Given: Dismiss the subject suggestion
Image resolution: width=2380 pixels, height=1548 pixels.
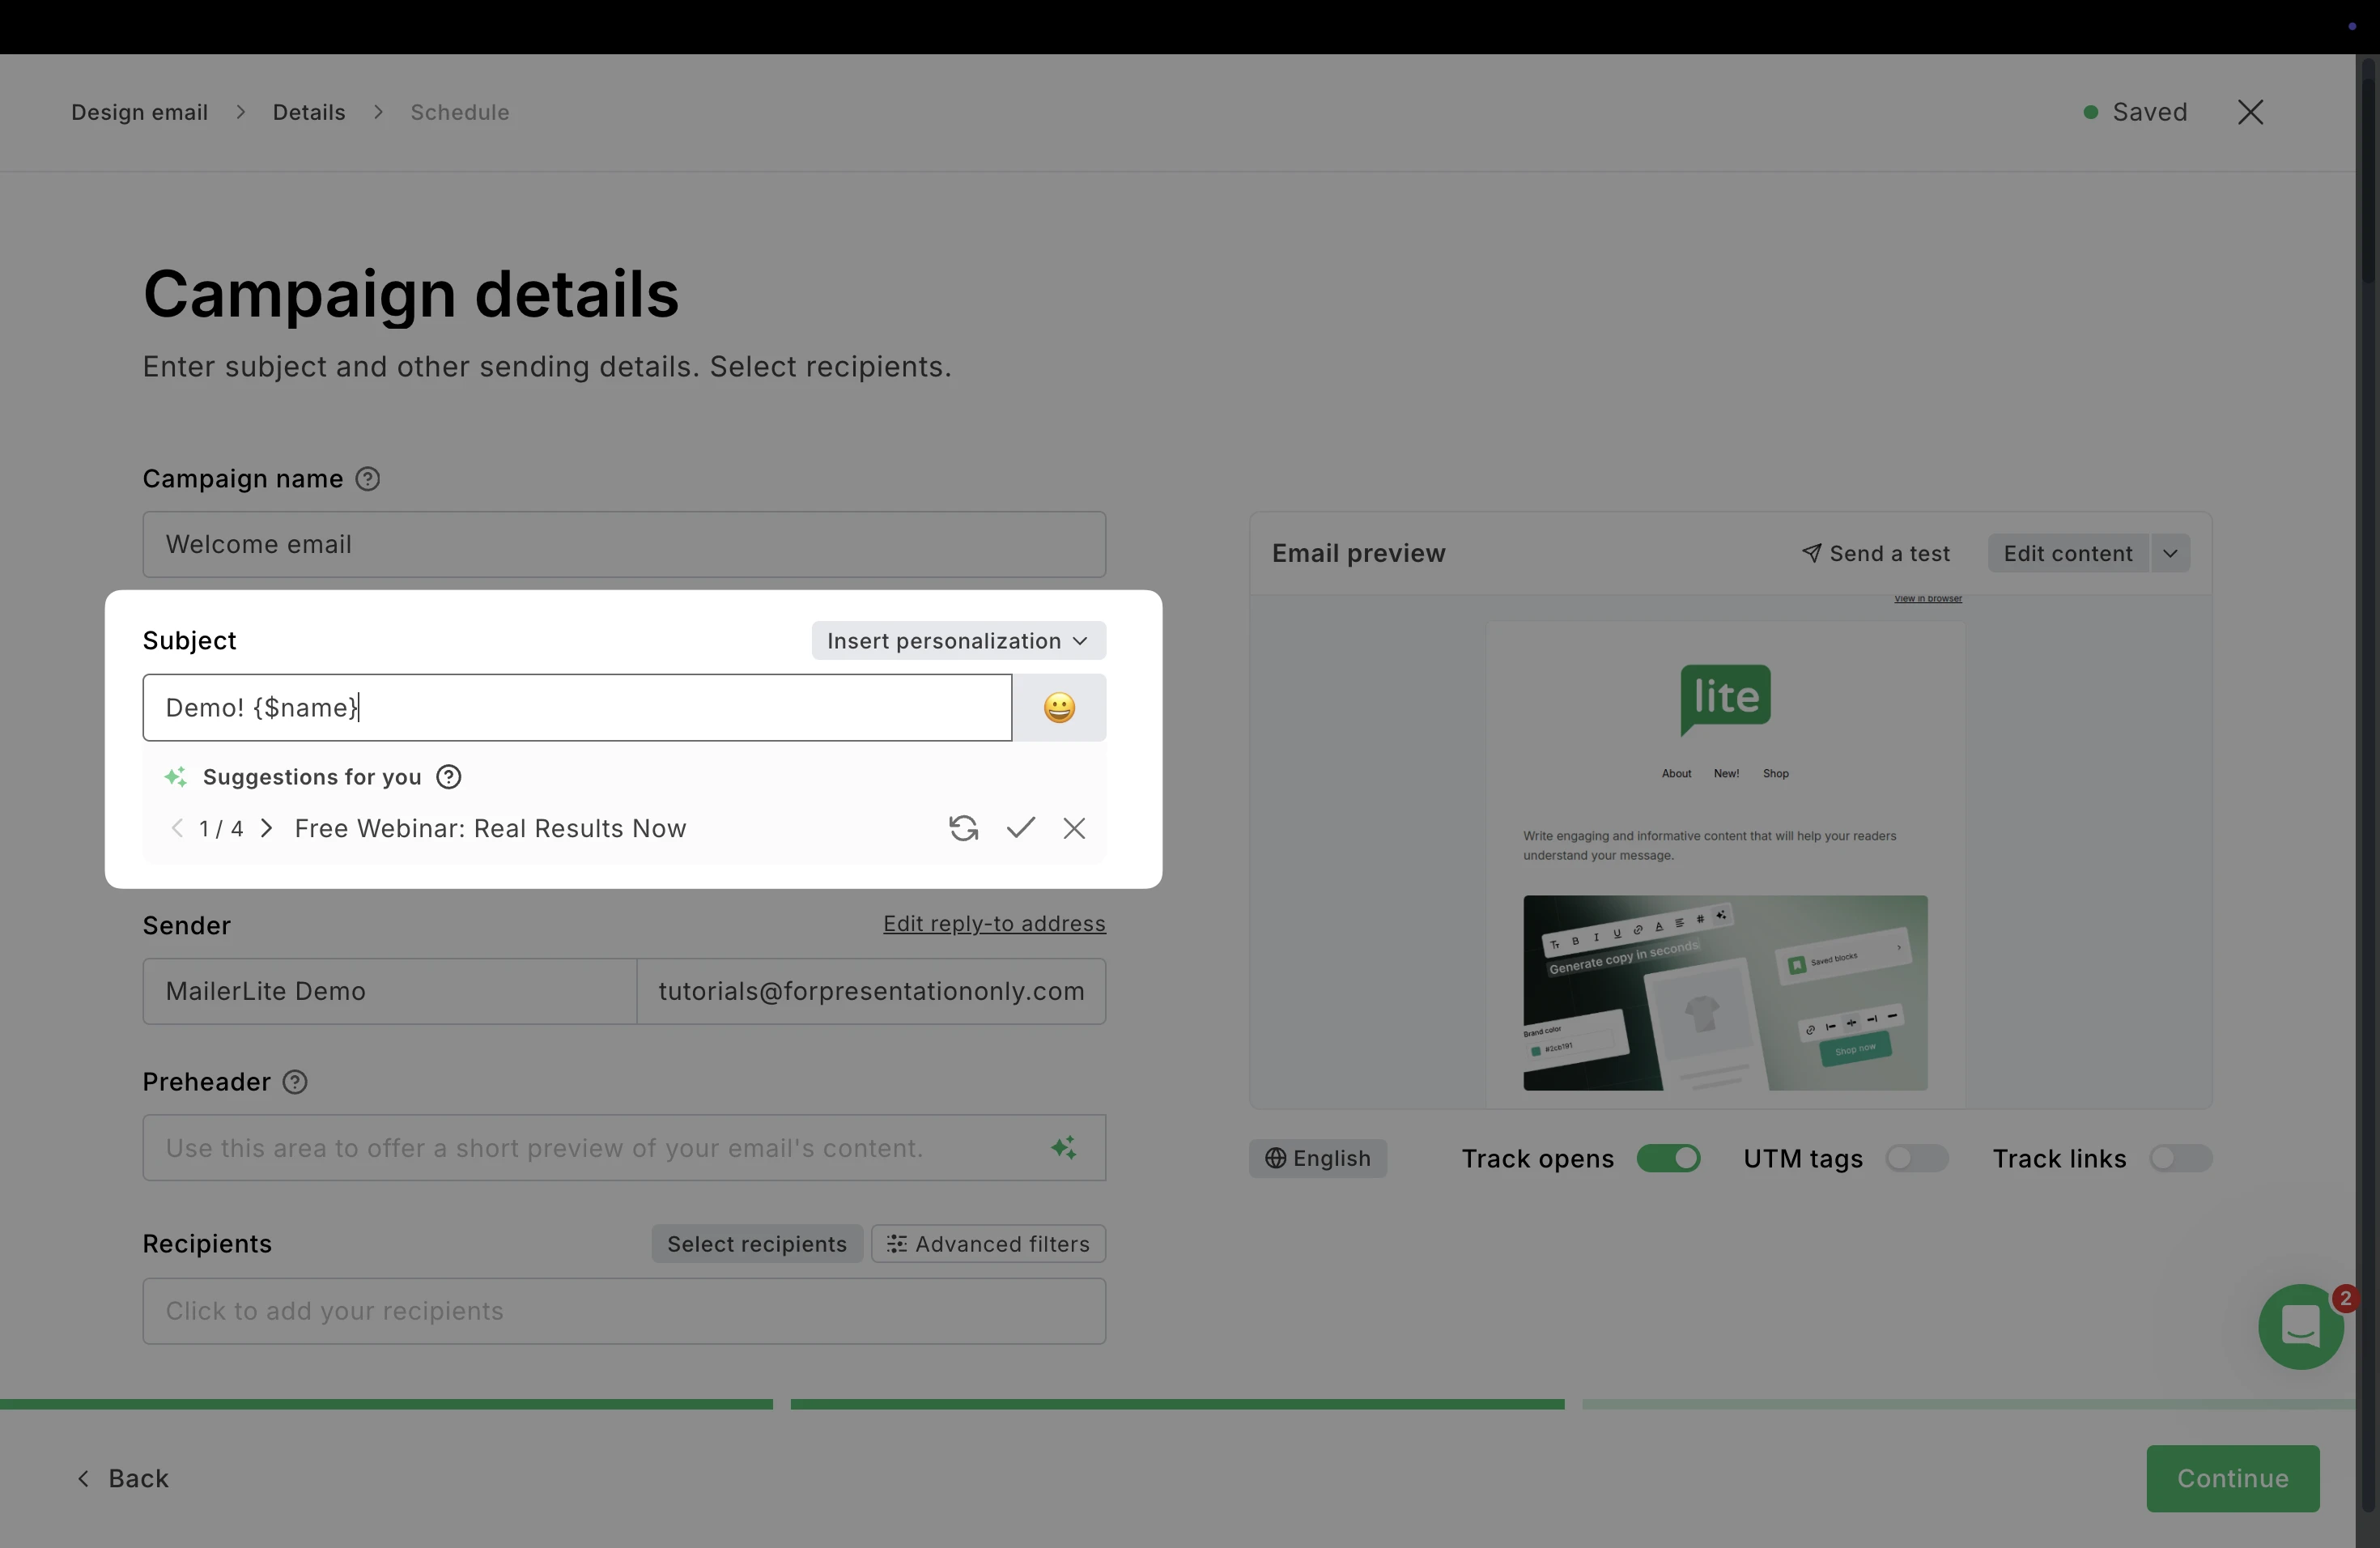Looking at the screenshot, I should click(1074, 828).
